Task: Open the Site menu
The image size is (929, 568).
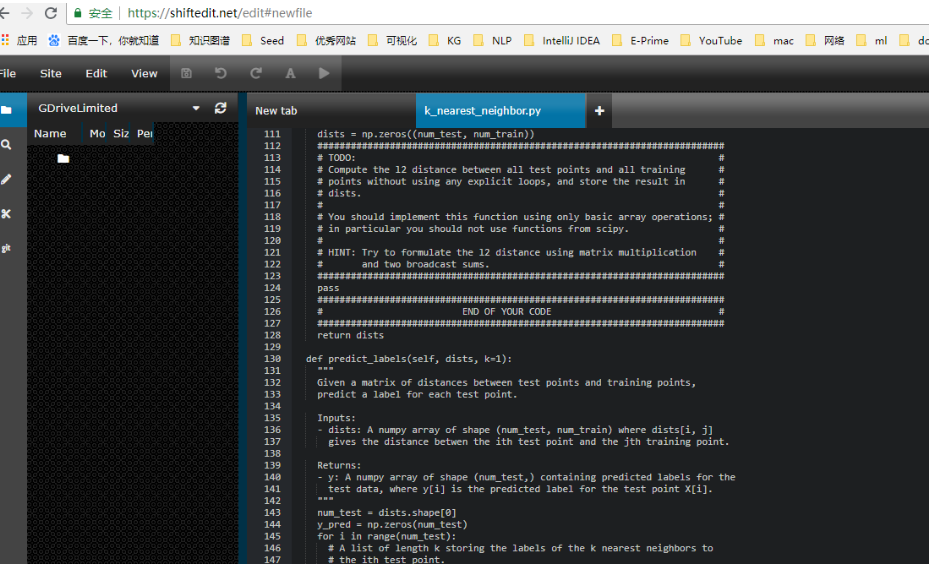Action: tap(51, 73)
